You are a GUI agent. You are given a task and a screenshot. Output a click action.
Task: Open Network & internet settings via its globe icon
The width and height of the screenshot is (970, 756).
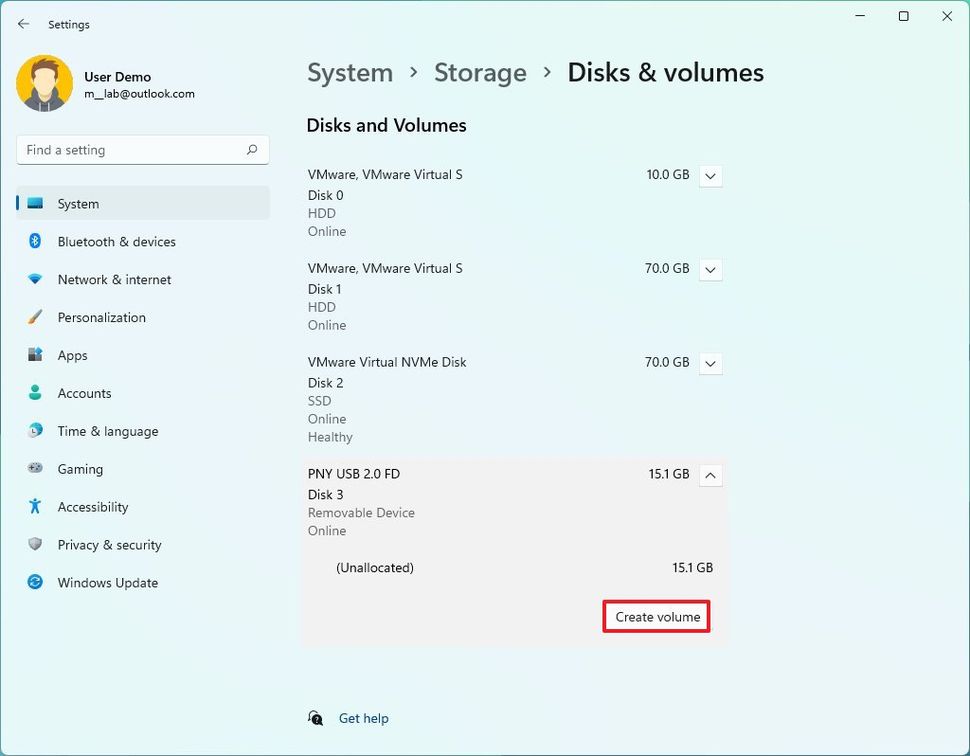tap(35, 279)
